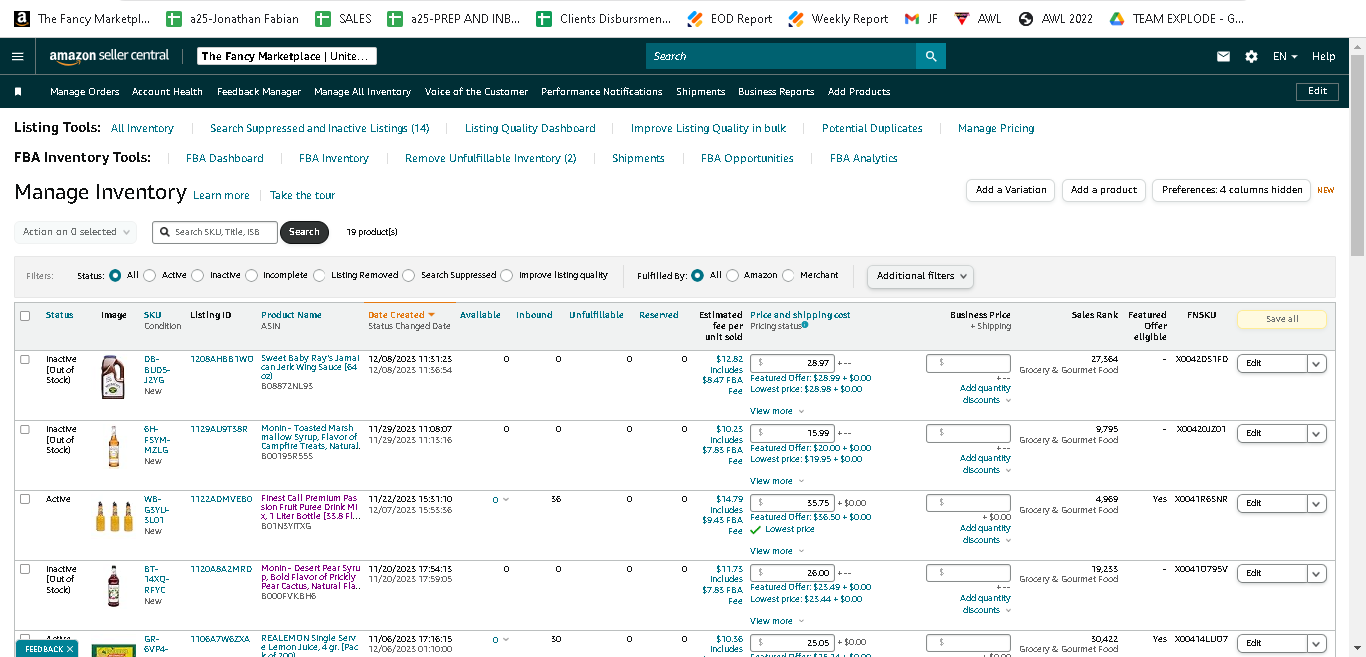The width and height of the screenshot is (1366, 657).
Task: Open the Take the tour link
Action: pyautogui.click(x=302, y=195)
